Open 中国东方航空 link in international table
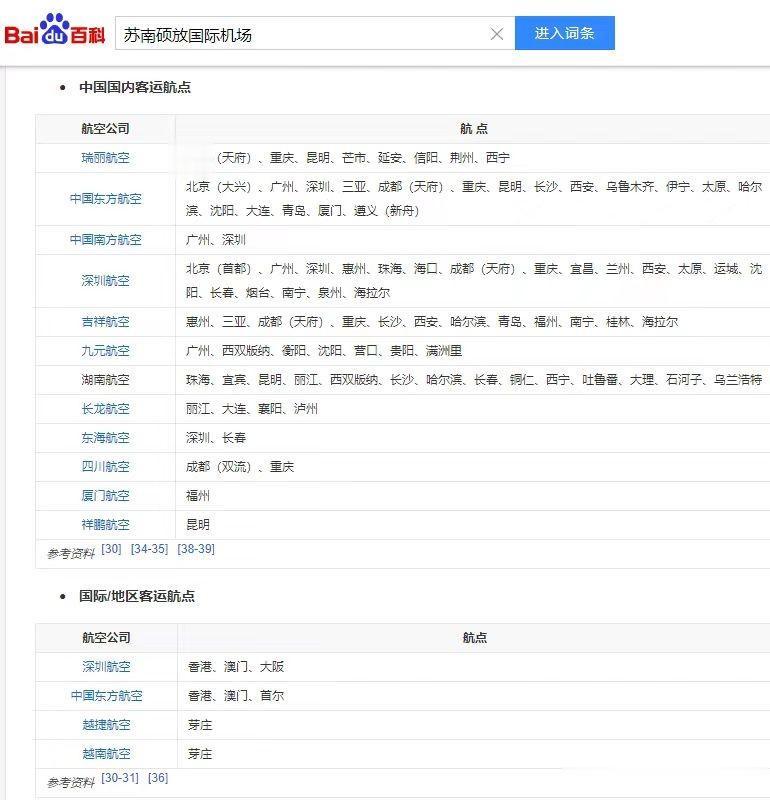This screenshot has height=800, width=770. point(106,696)
